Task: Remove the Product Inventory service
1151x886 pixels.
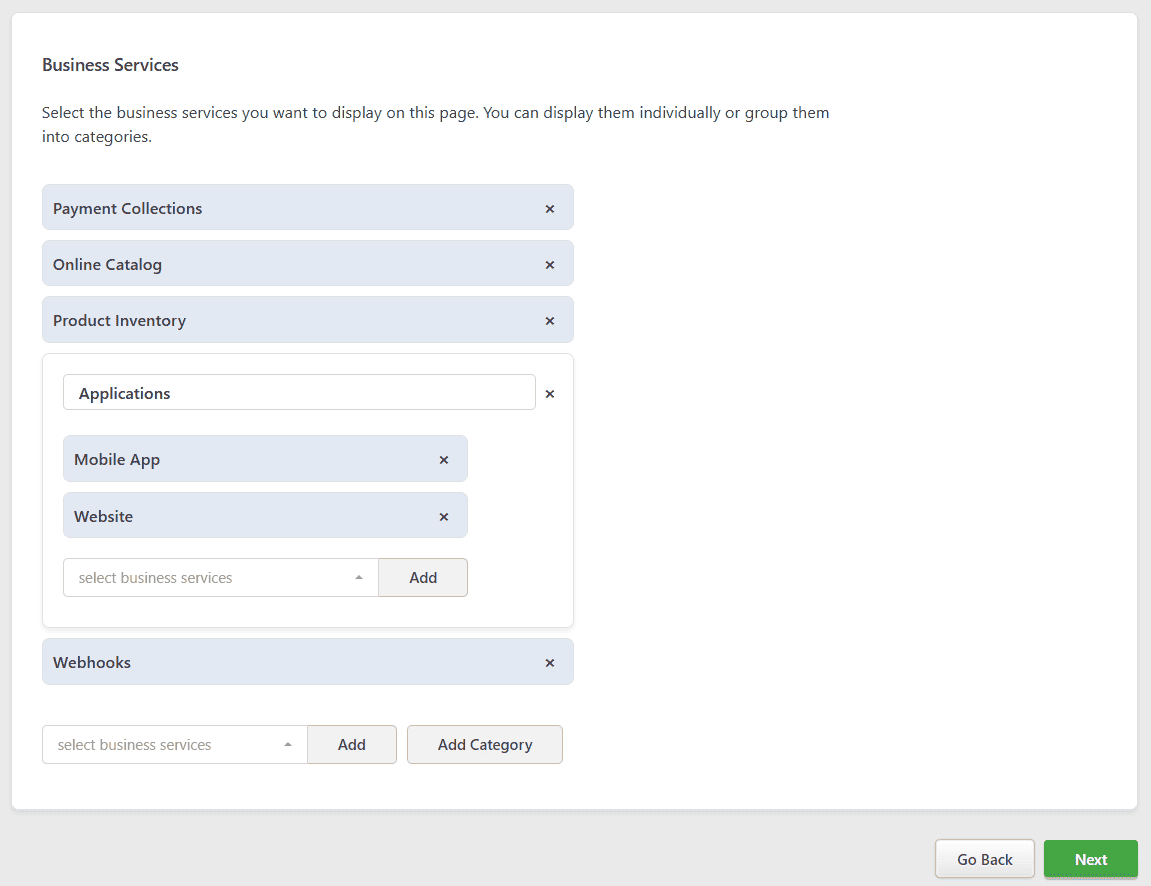Action: [549, 321]
